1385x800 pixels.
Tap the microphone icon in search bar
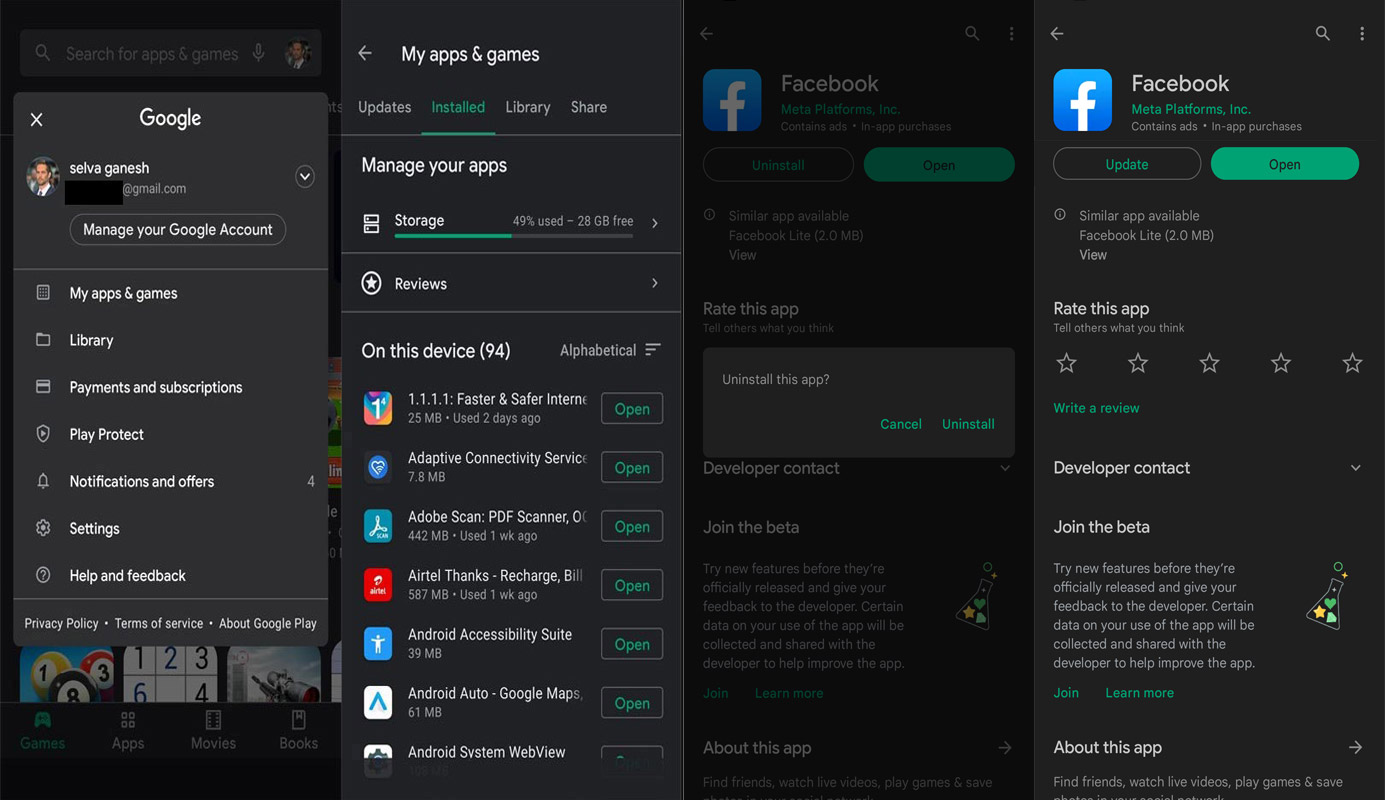click(259, 53)
